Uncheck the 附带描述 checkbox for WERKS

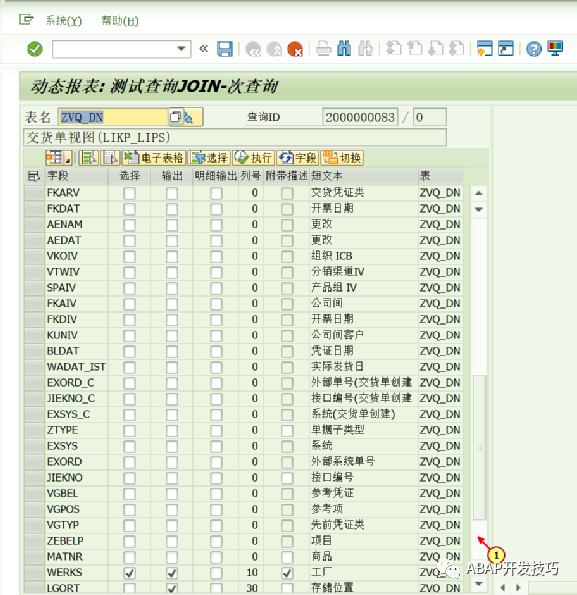click(x=287, y=573)
